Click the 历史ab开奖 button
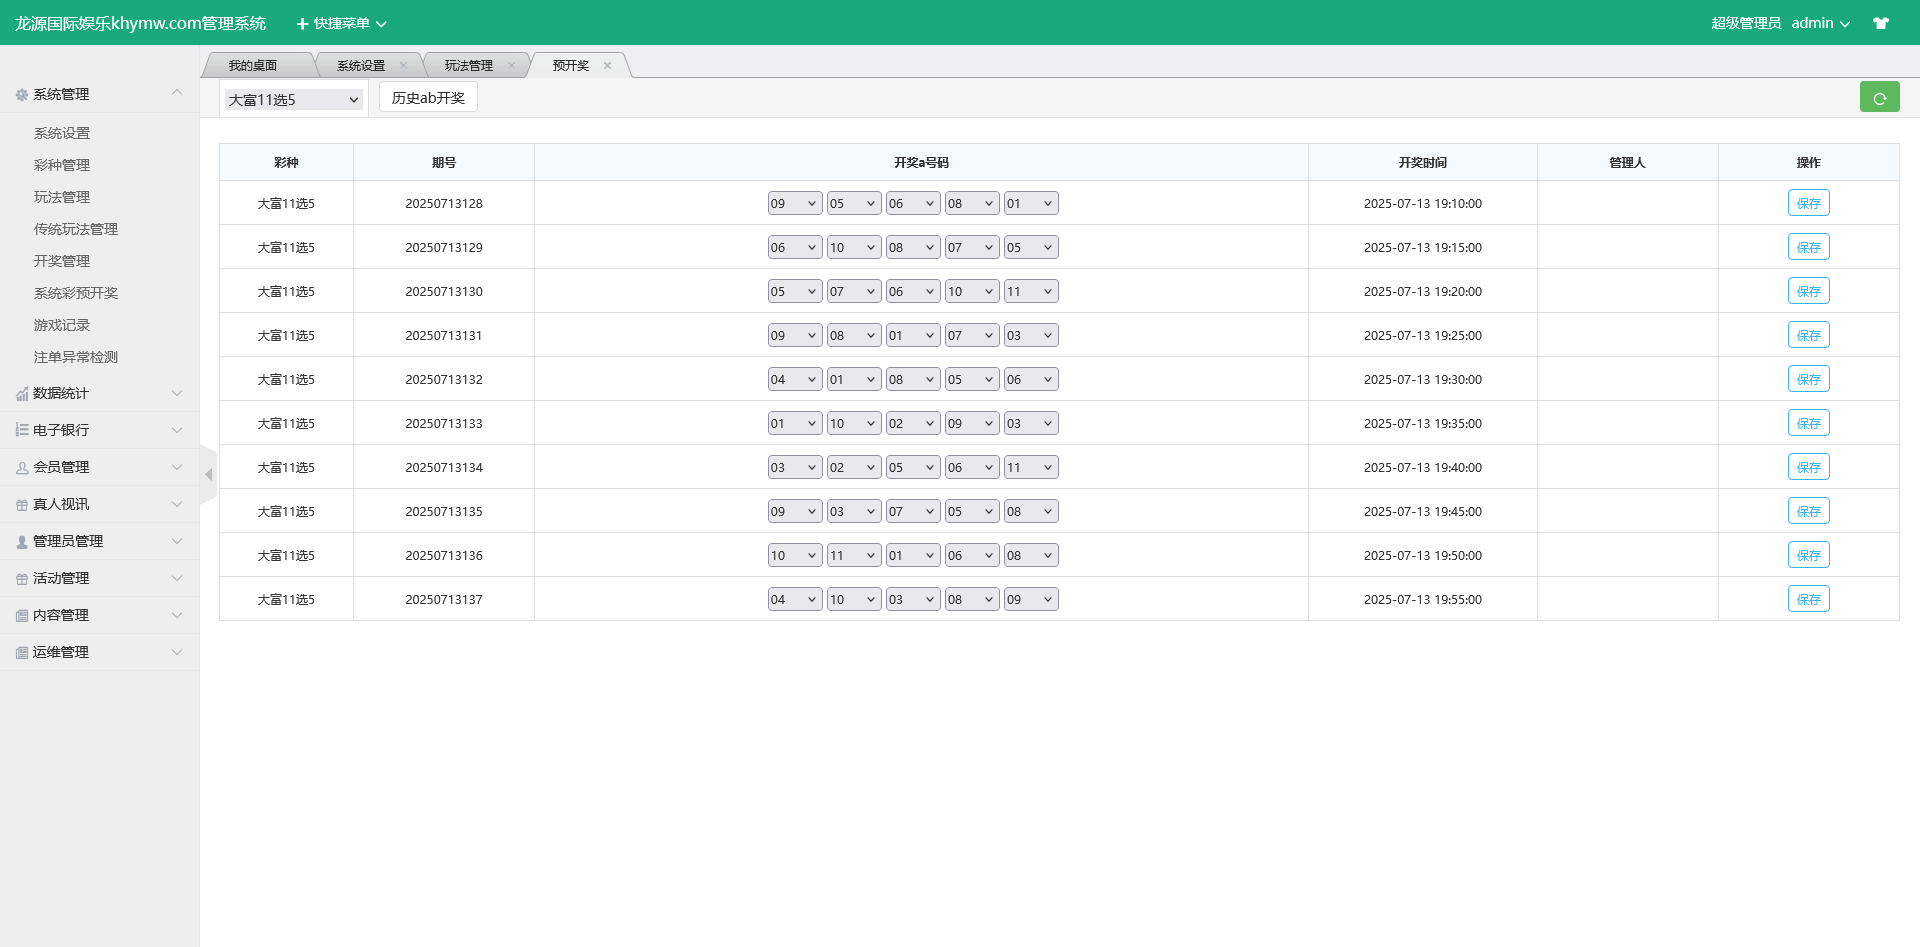The height and width of the screenshot is (947, 1920). [428, 98]
